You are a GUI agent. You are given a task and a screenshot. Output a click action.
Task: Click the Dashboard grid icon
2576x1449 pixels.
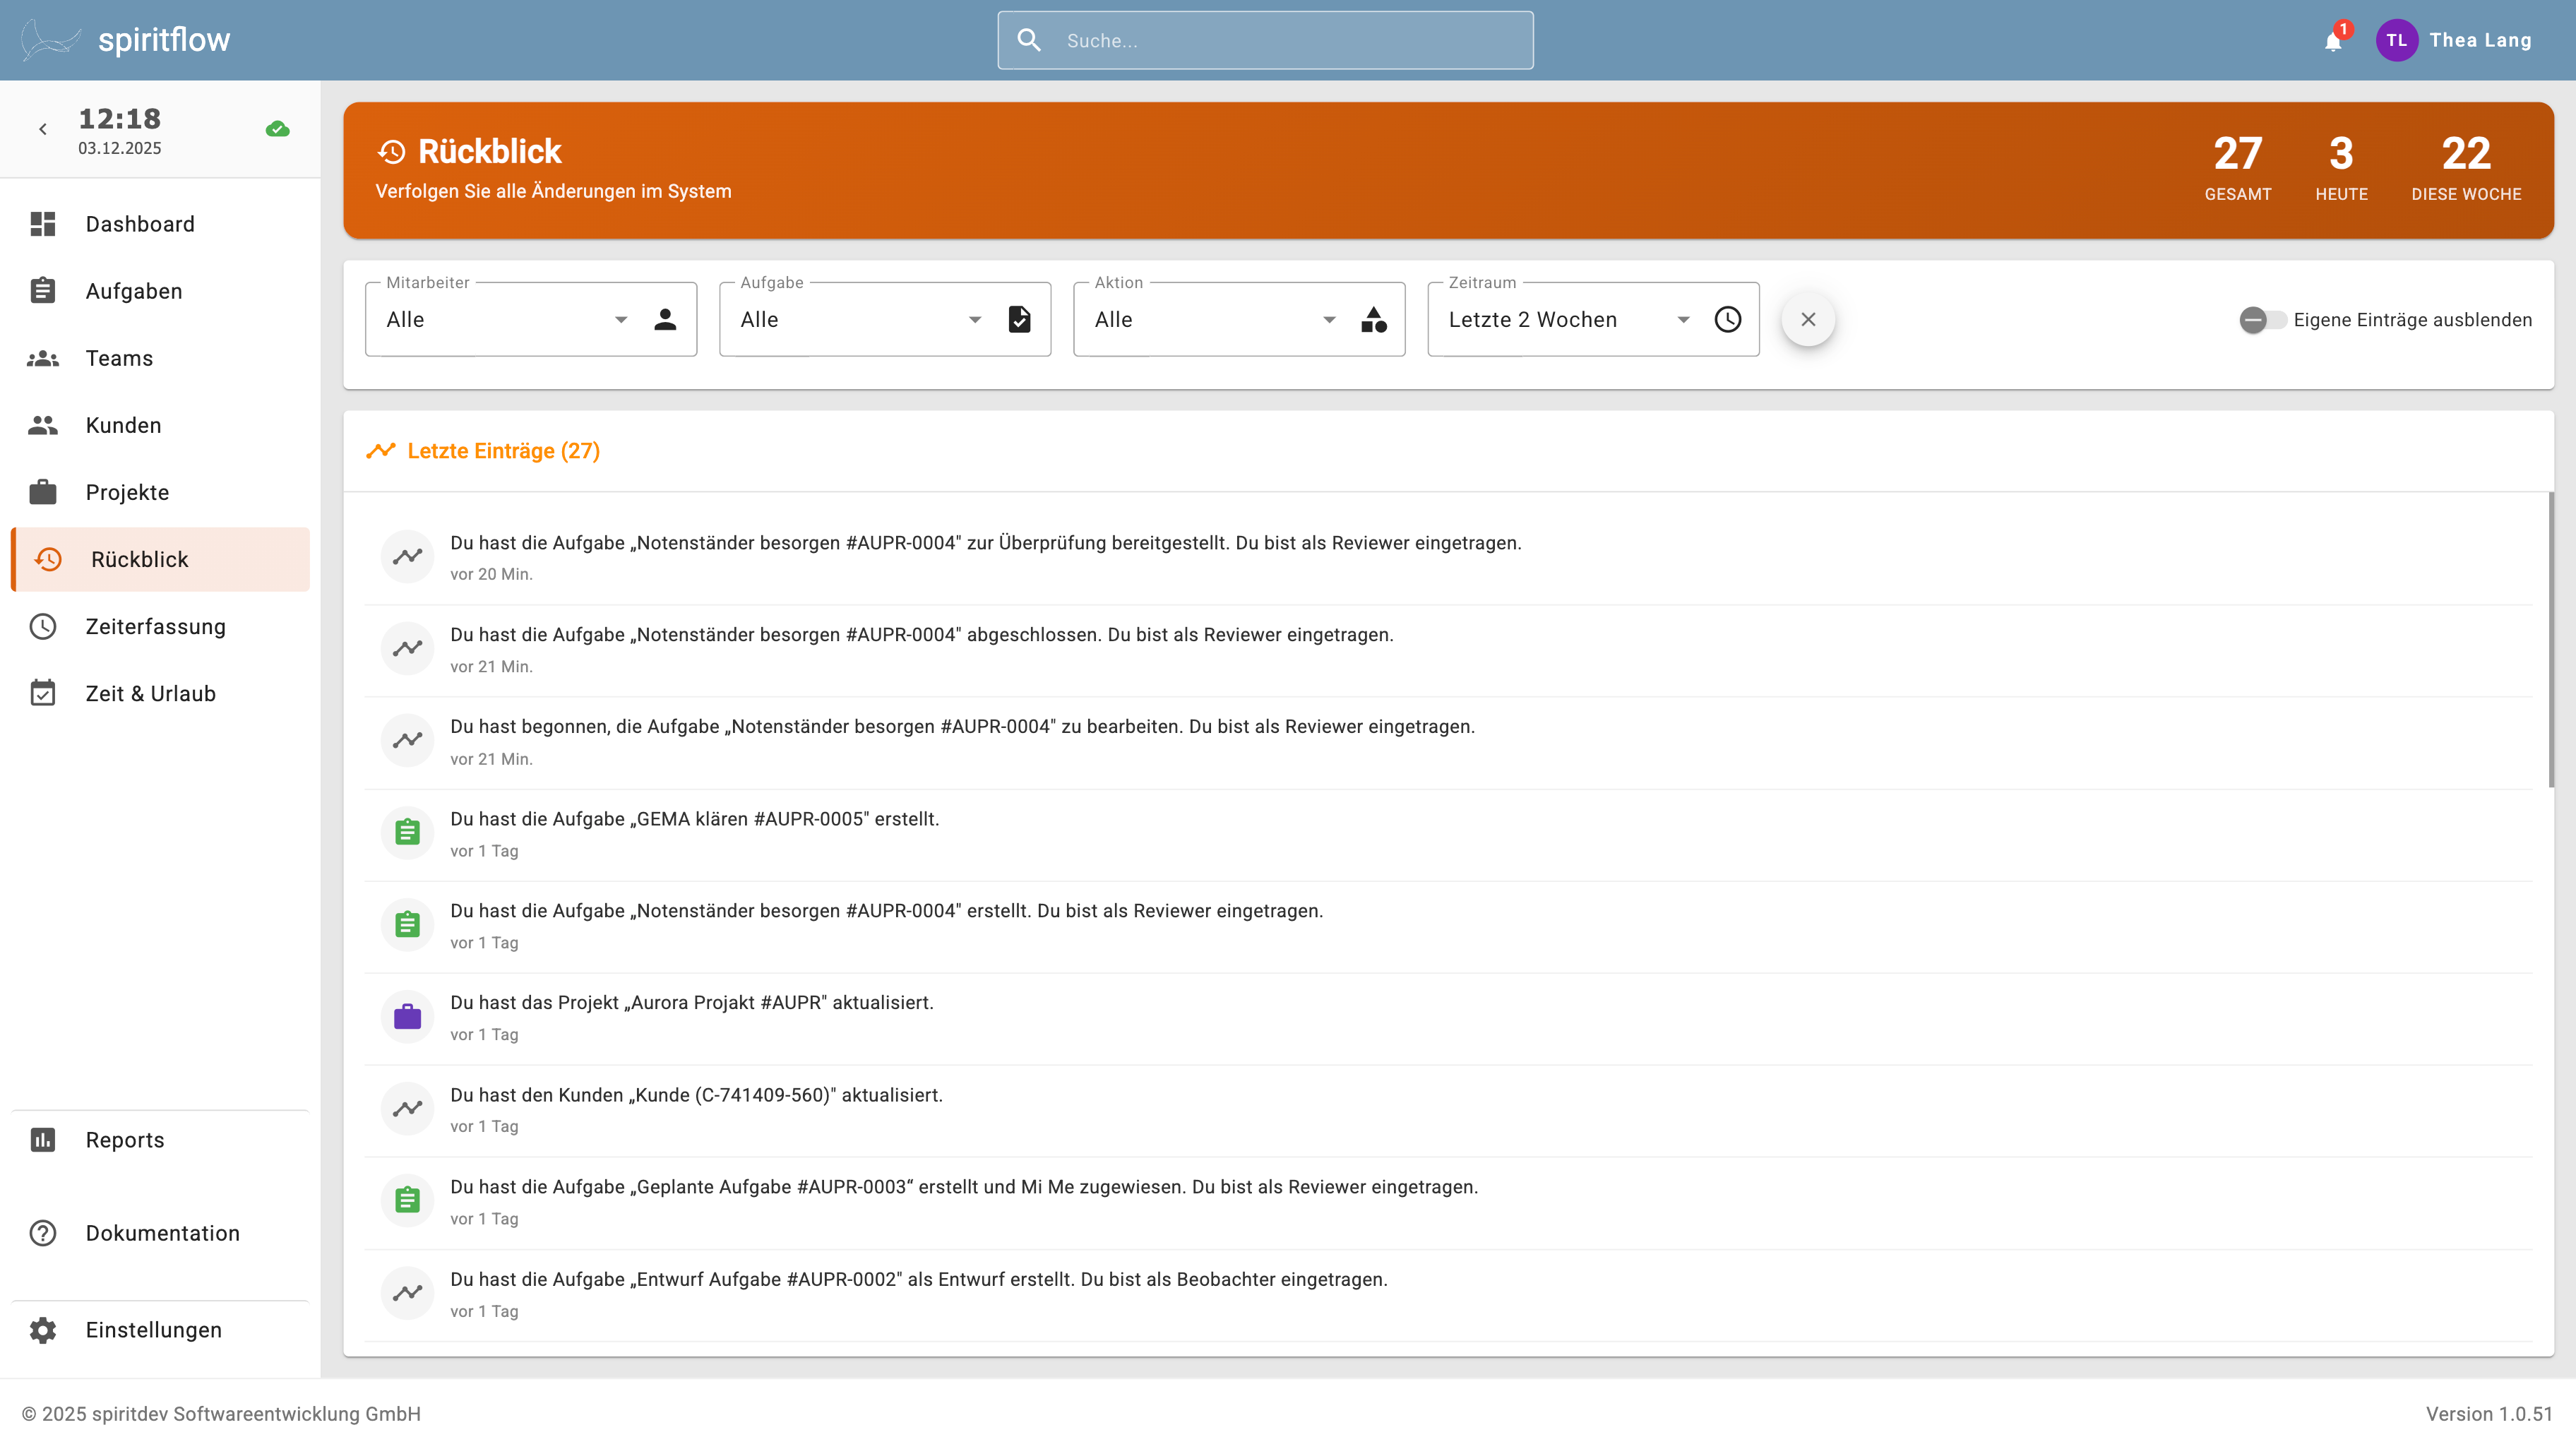[43, 224]
